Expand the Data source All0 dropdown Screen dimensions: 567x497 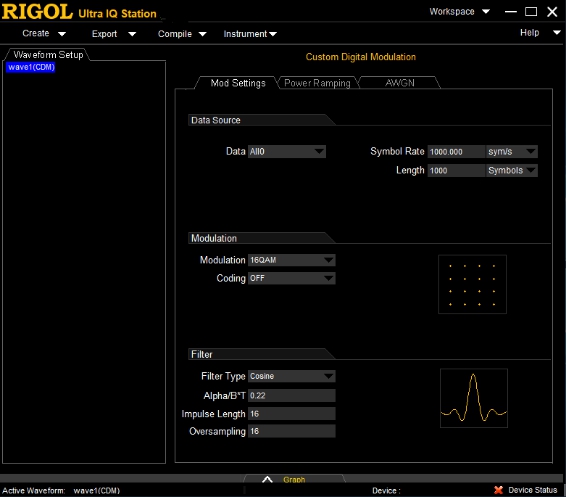(287, 152)
